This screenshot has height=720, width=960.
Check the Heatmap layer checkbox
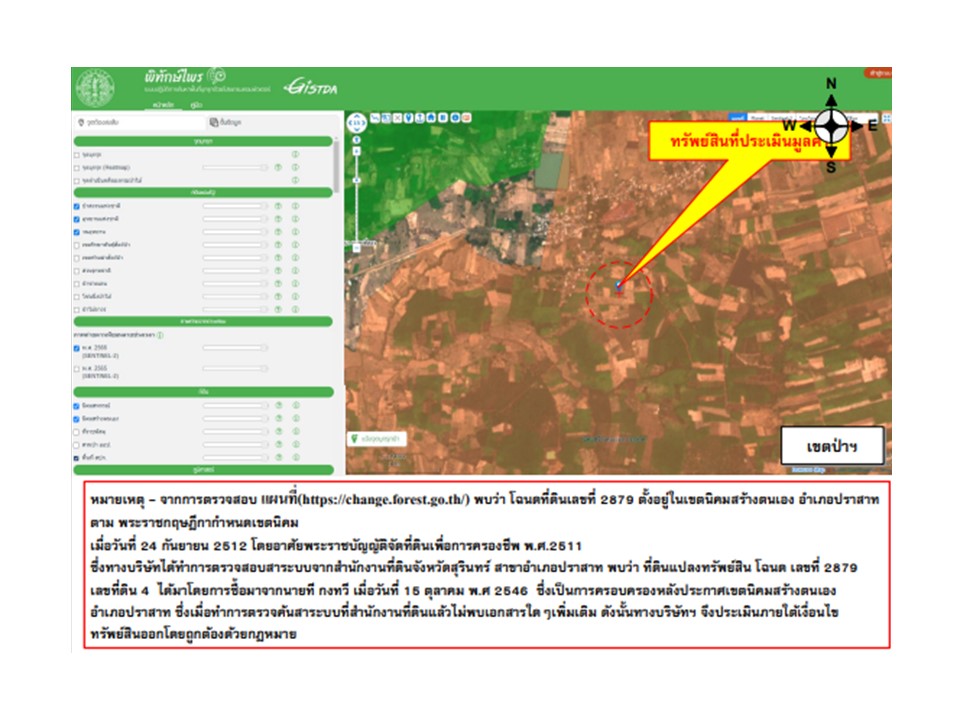click(x=77, y=167)
